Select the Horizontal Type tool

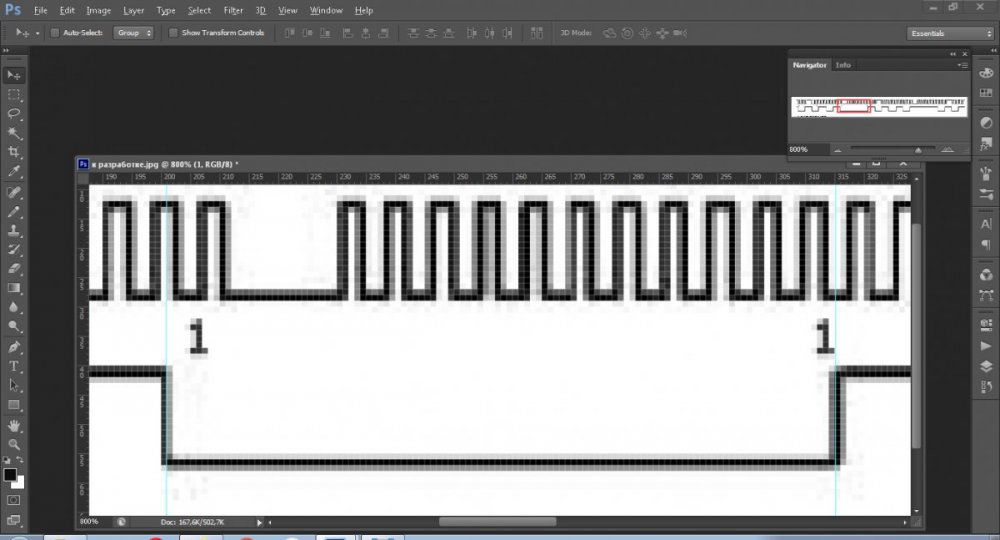tap(13, 367)
